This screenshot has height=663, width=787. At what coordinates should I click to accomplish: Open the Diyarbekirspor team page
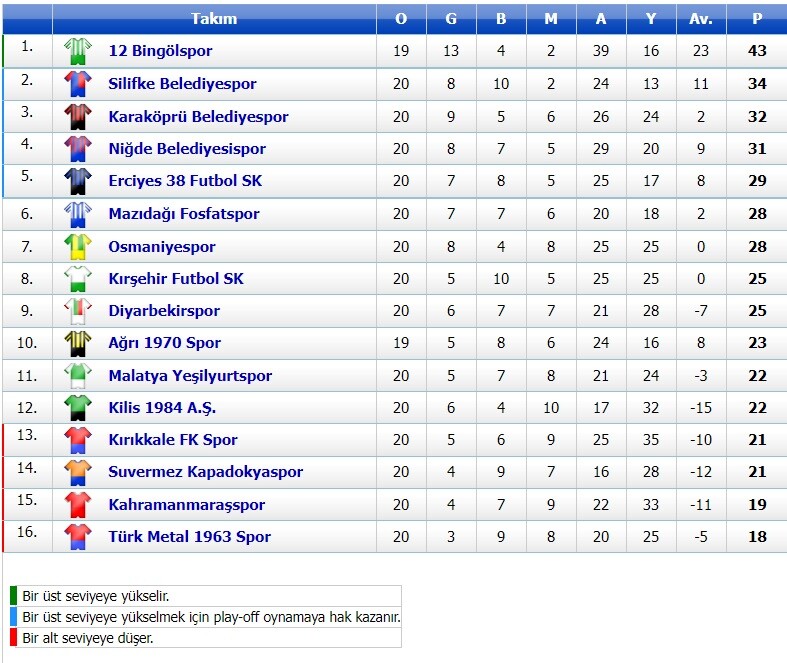[x=164, y=311]
